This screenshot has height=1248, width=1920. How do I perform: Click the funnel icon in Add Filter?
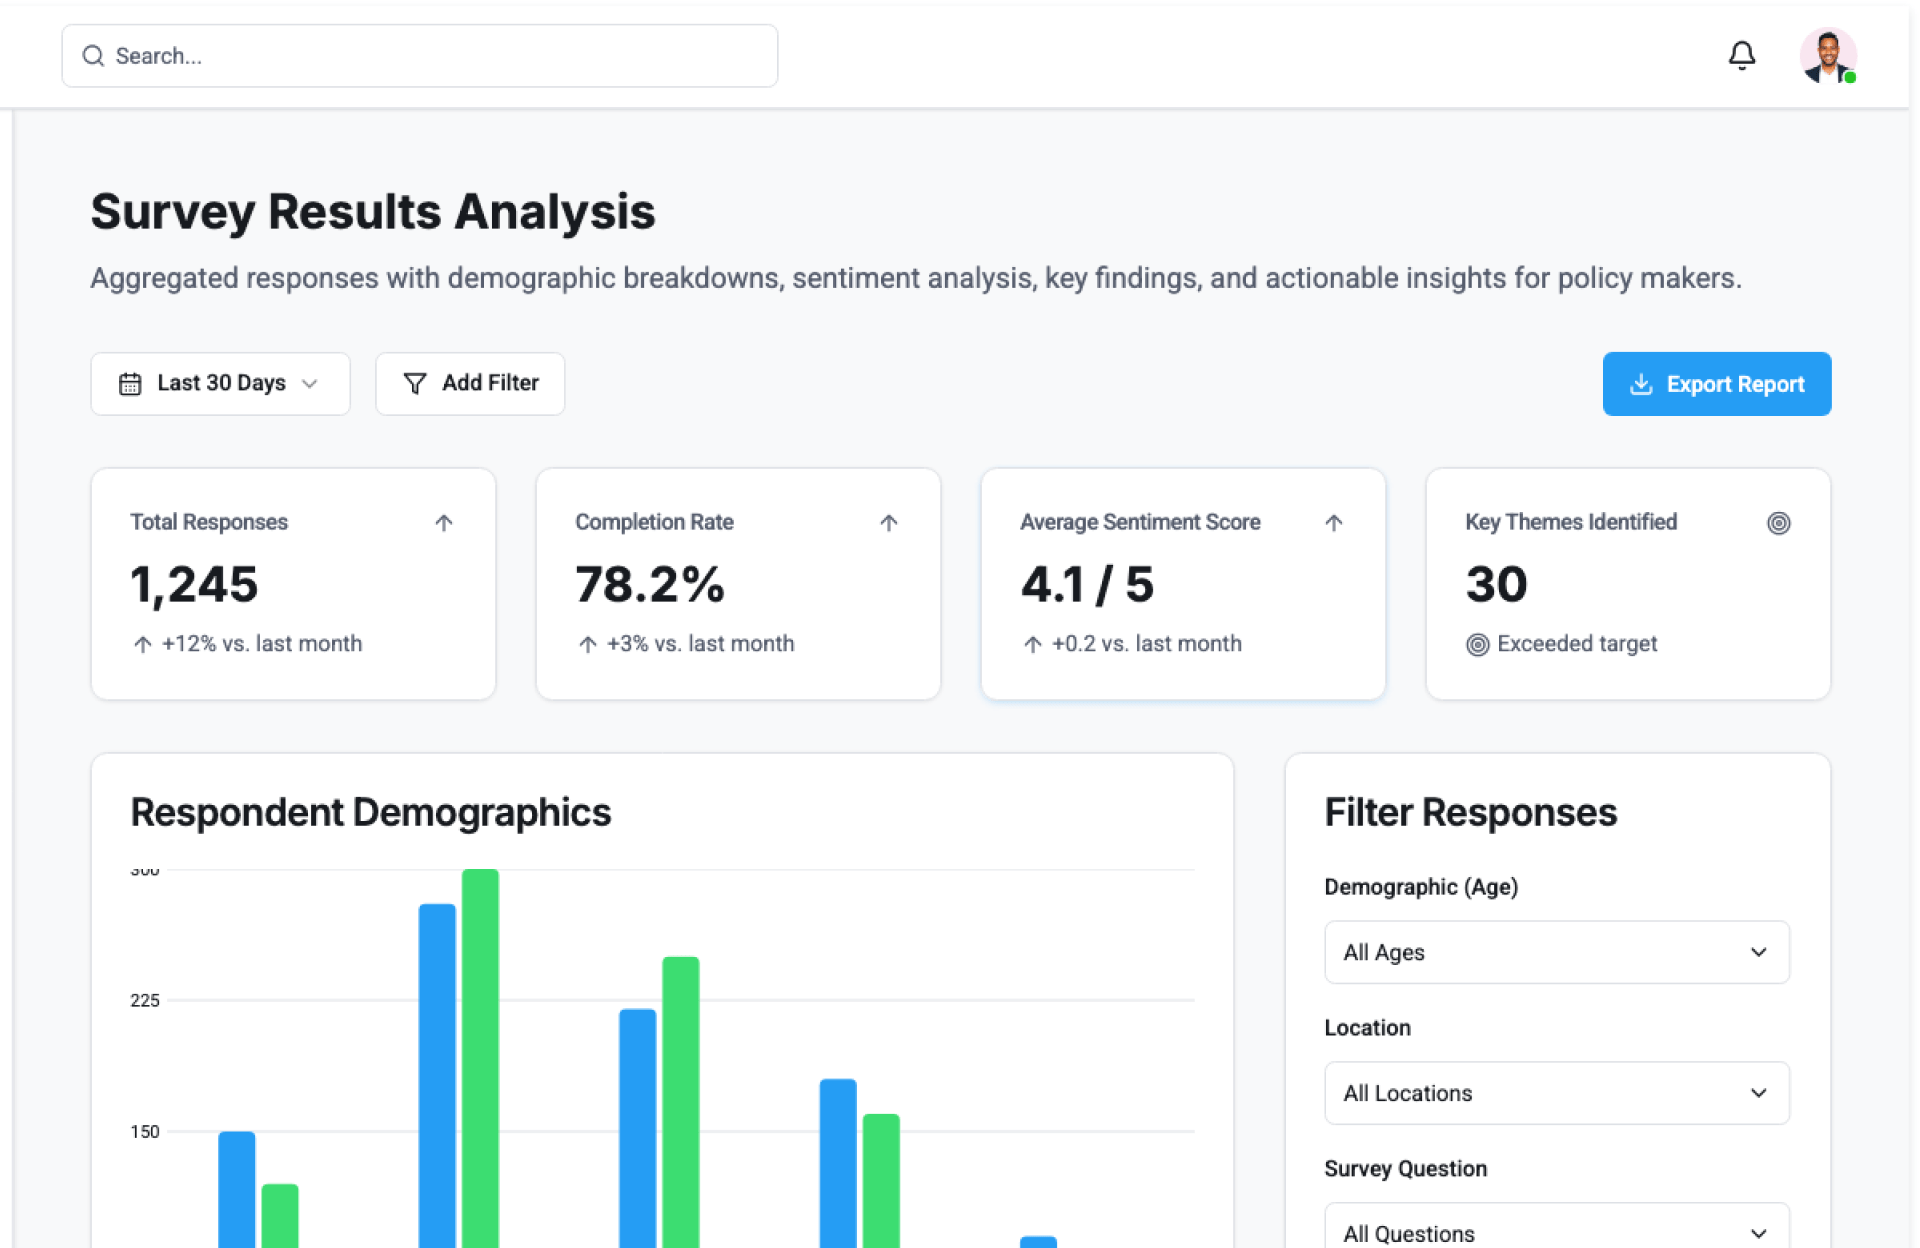pos(414,384)
